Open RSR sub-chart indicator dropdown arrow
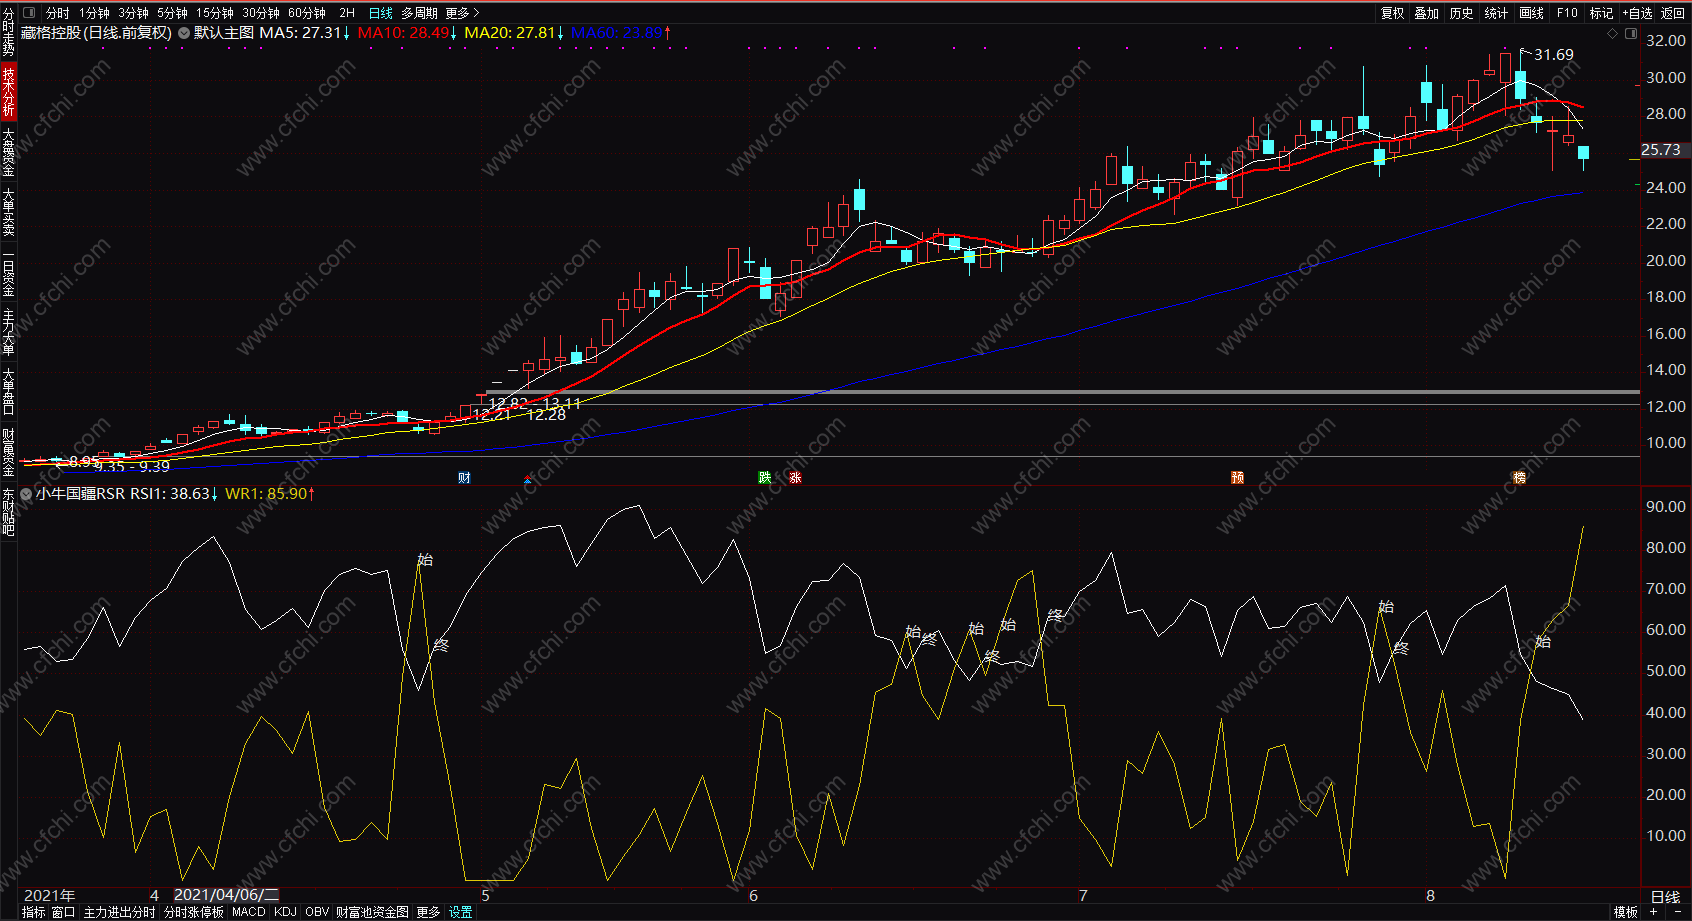This screenshot has width=1692, height=921. 26,494
